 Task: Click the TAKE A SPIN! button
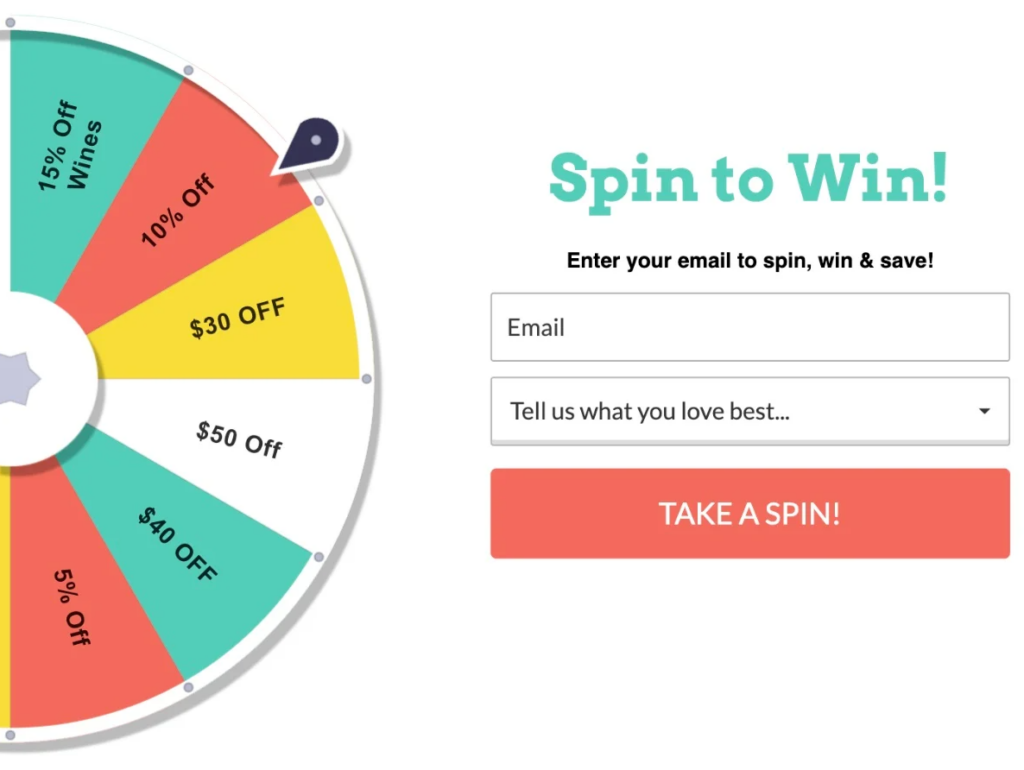(x=750, y=513)
